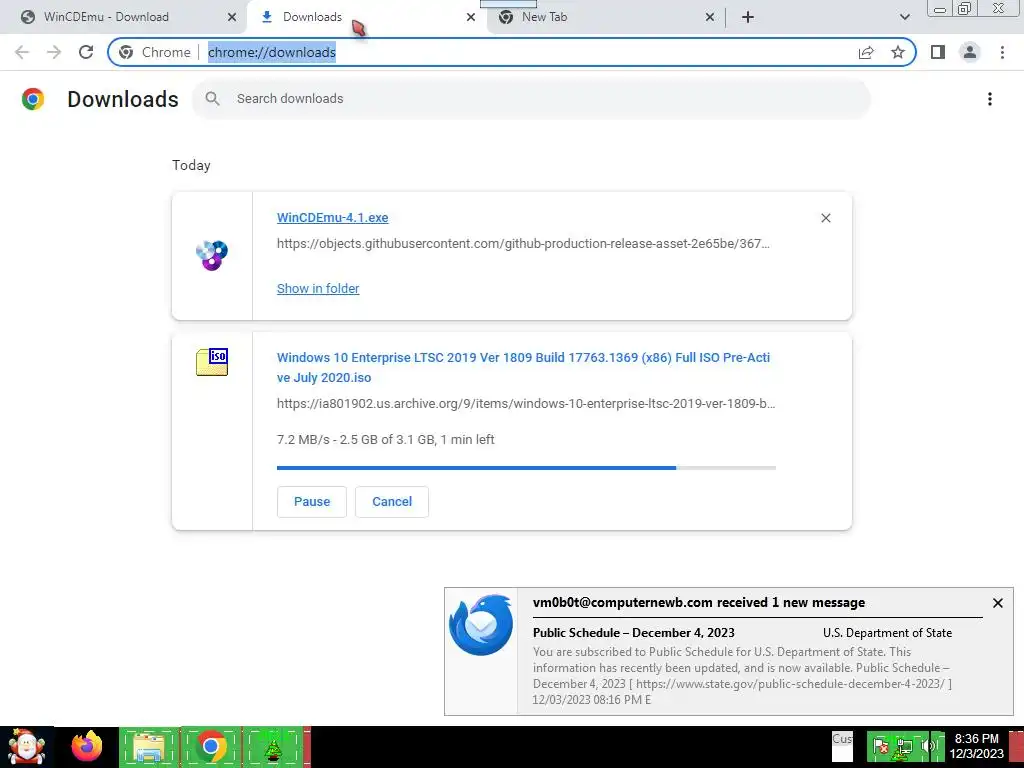Viewport: 1024px width, 768px height.
Task: Remove WinCDEmu-4.1.exe from the list
Action: tap(825, 218)
